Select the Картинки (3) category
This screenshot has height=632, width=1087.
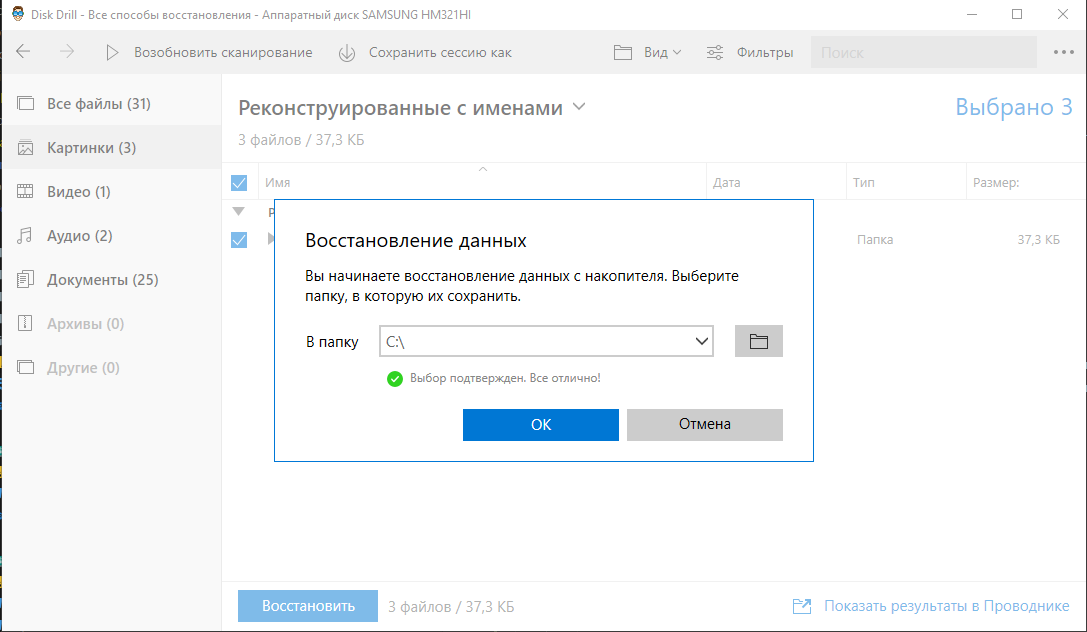point(91,148)
